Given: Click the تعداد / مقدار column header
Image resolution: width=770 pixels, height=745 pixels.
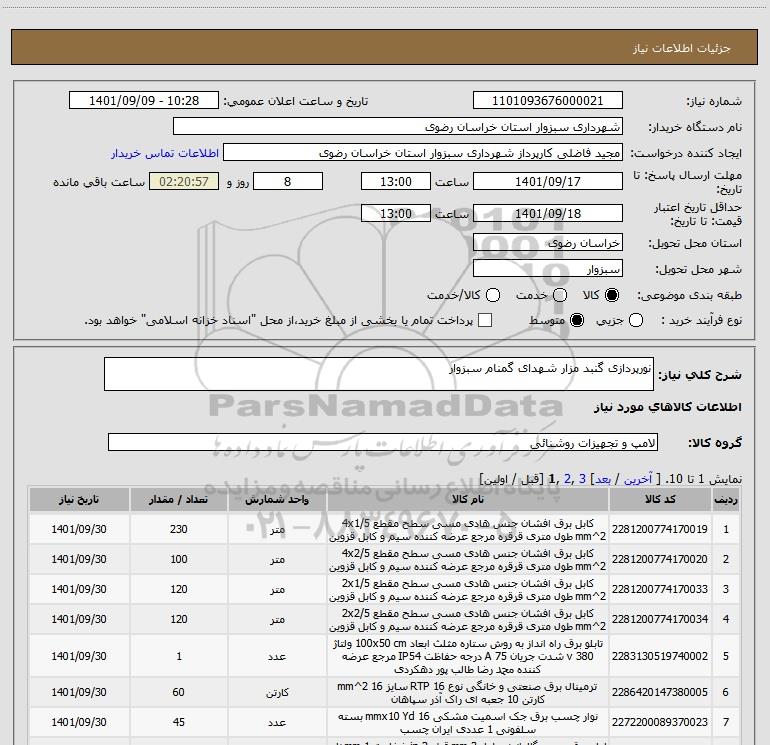Looking at the screenshot, I should tap(179, 499).
